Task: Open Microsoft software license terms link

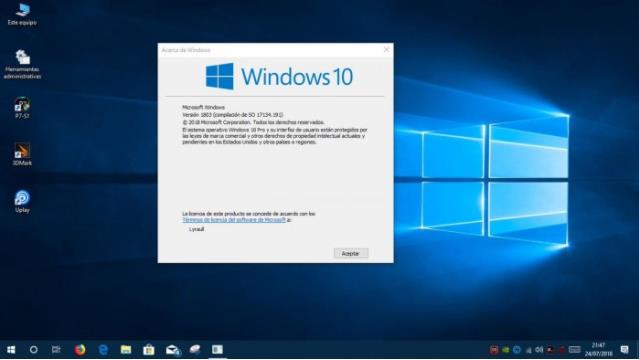Action: coord(234,220)
